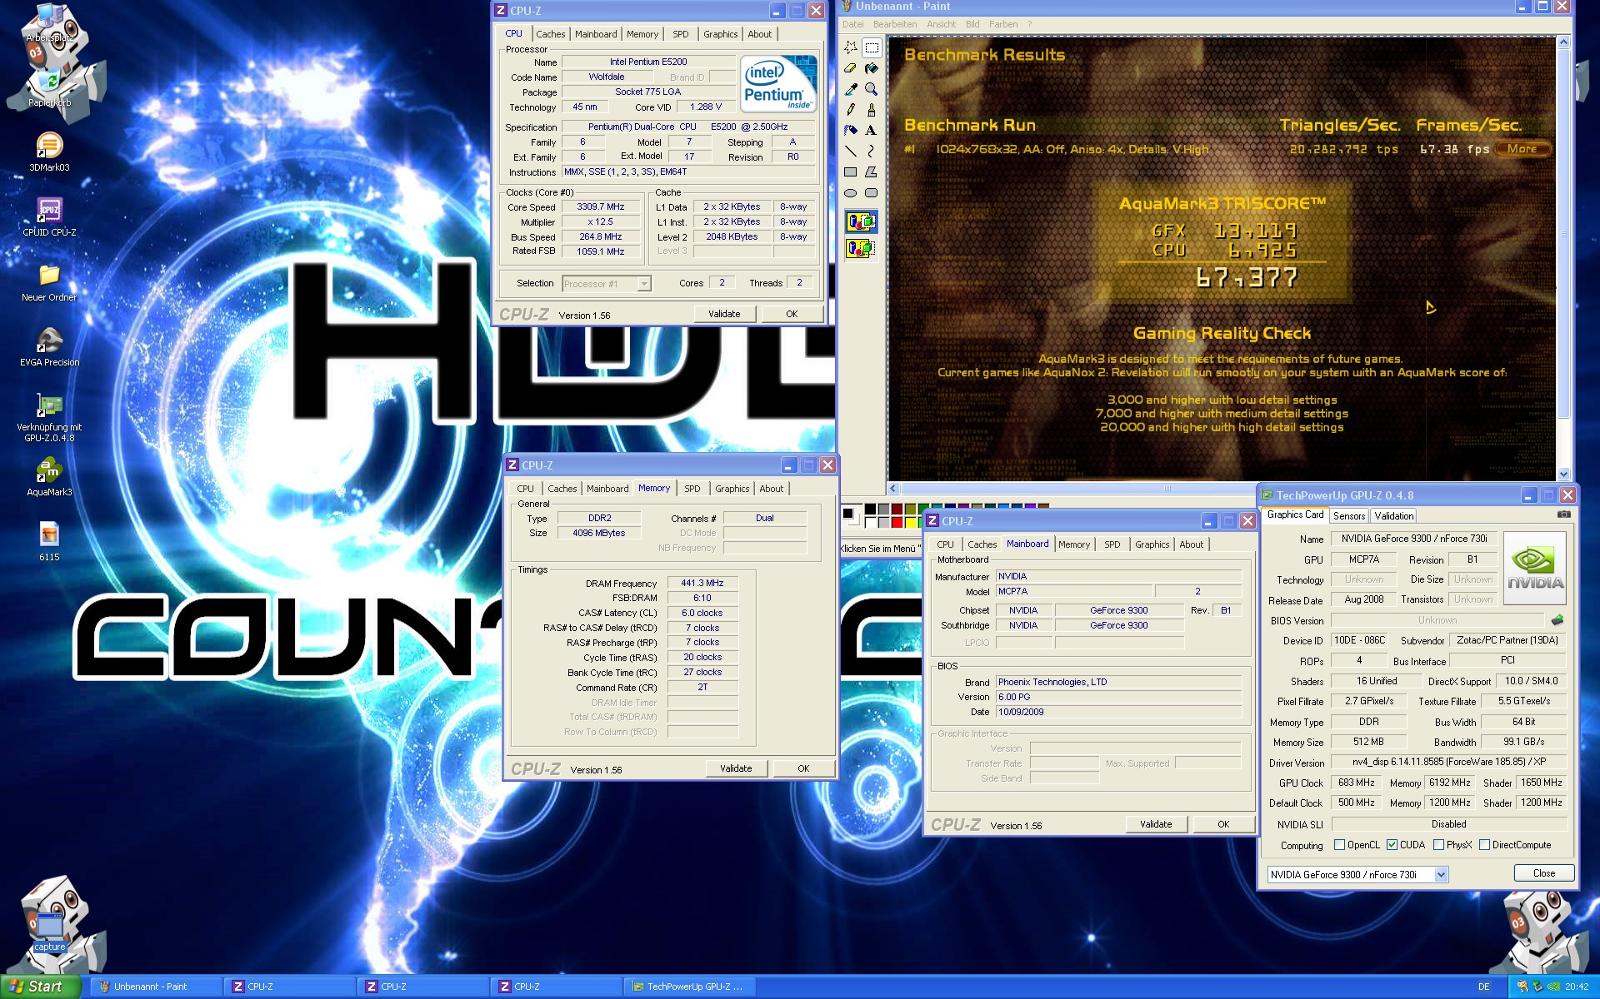Click OK in the CPU-Z mainboard window
1600x999 pixels.
[x=1223, y=825]
